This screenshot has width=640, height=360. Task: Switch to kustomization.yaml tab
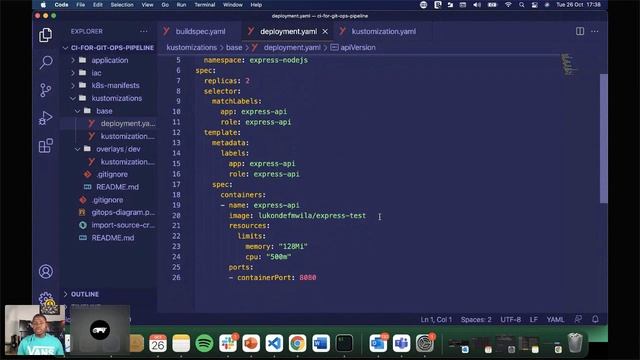(x=383, y=31)
